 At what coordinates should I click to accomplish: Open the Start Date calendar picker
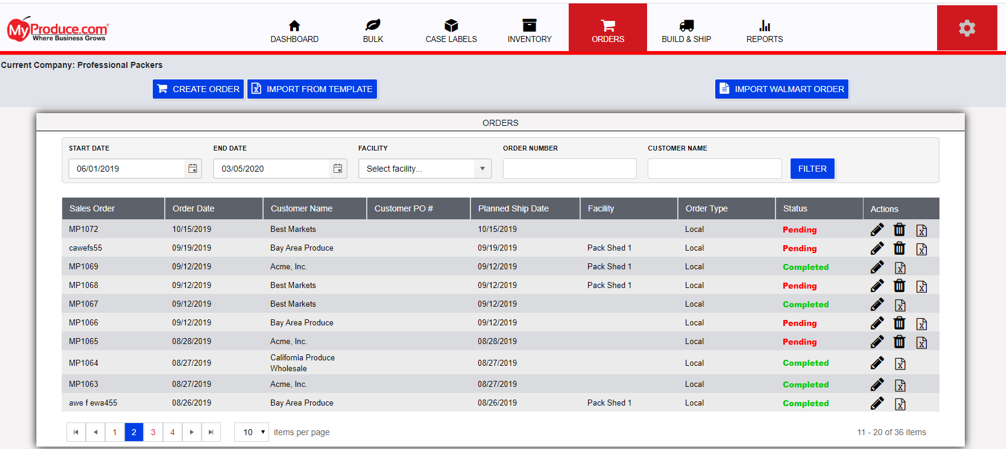click(x=193, y=169)
